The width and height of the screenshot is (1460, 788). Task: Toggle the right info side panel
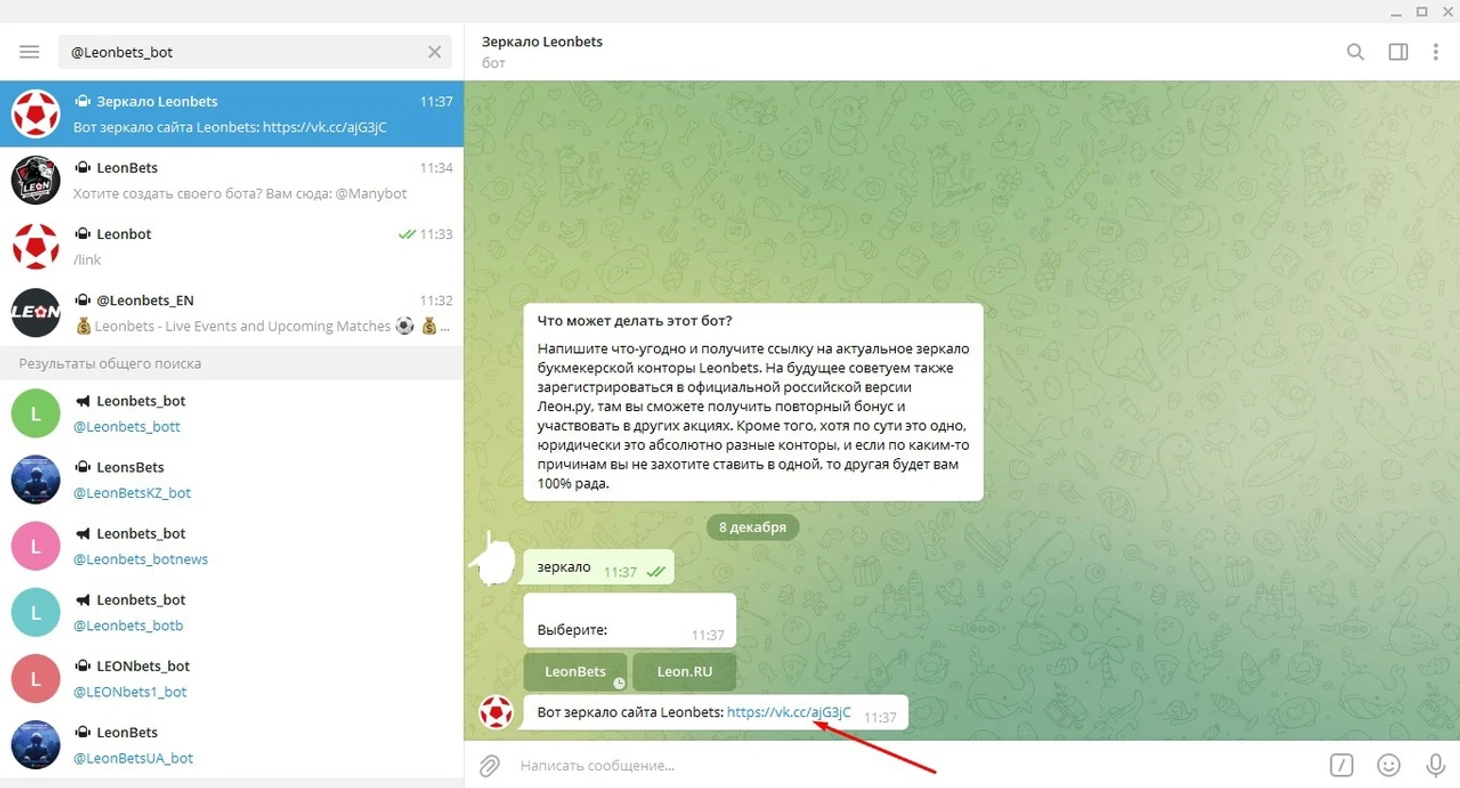1398,52
